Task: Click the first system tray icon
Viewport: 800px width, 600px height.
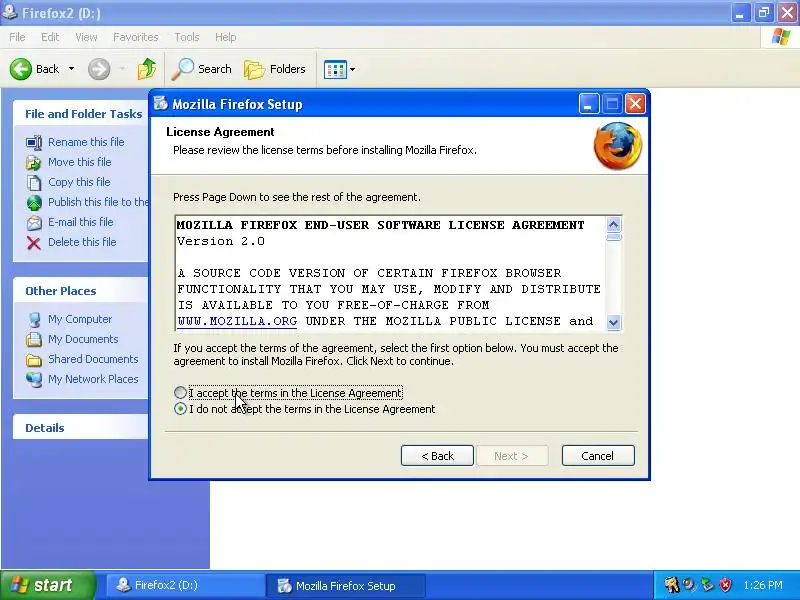Action: click(671, 585)
